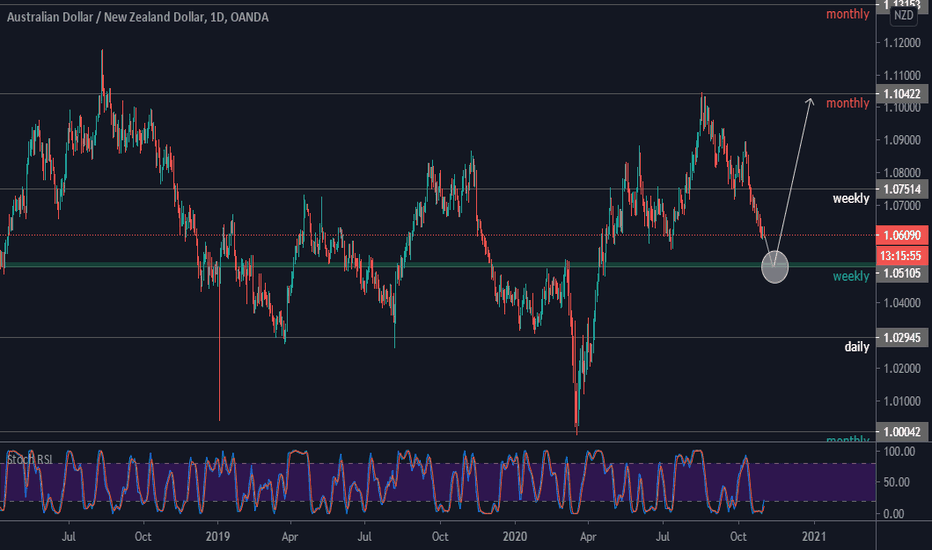932x550 pixels.
Task: Click the 1.07000 price axis value
Action: tap(902, 206)
